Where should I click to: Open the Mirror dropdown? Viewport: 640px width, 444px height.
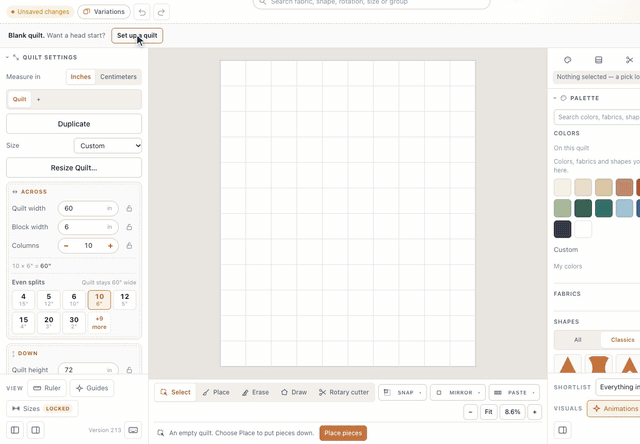[458, 393]
